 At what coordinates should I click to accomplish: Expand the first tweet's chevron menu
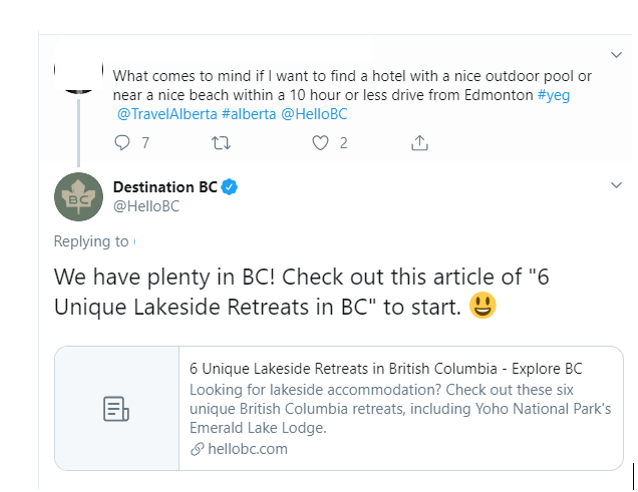(x=616, y=54)
